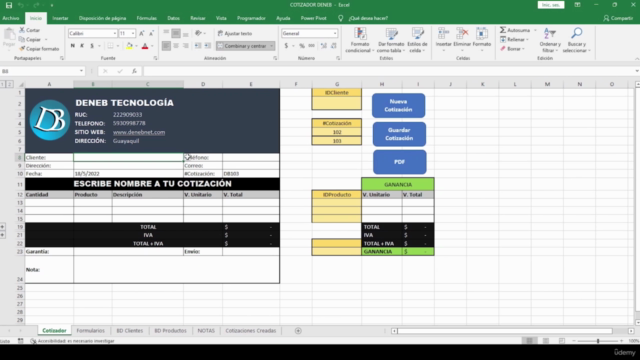Switch to the Fórmulas ribbon tab
The image size is (640, 360).
[x=147, y=18]
